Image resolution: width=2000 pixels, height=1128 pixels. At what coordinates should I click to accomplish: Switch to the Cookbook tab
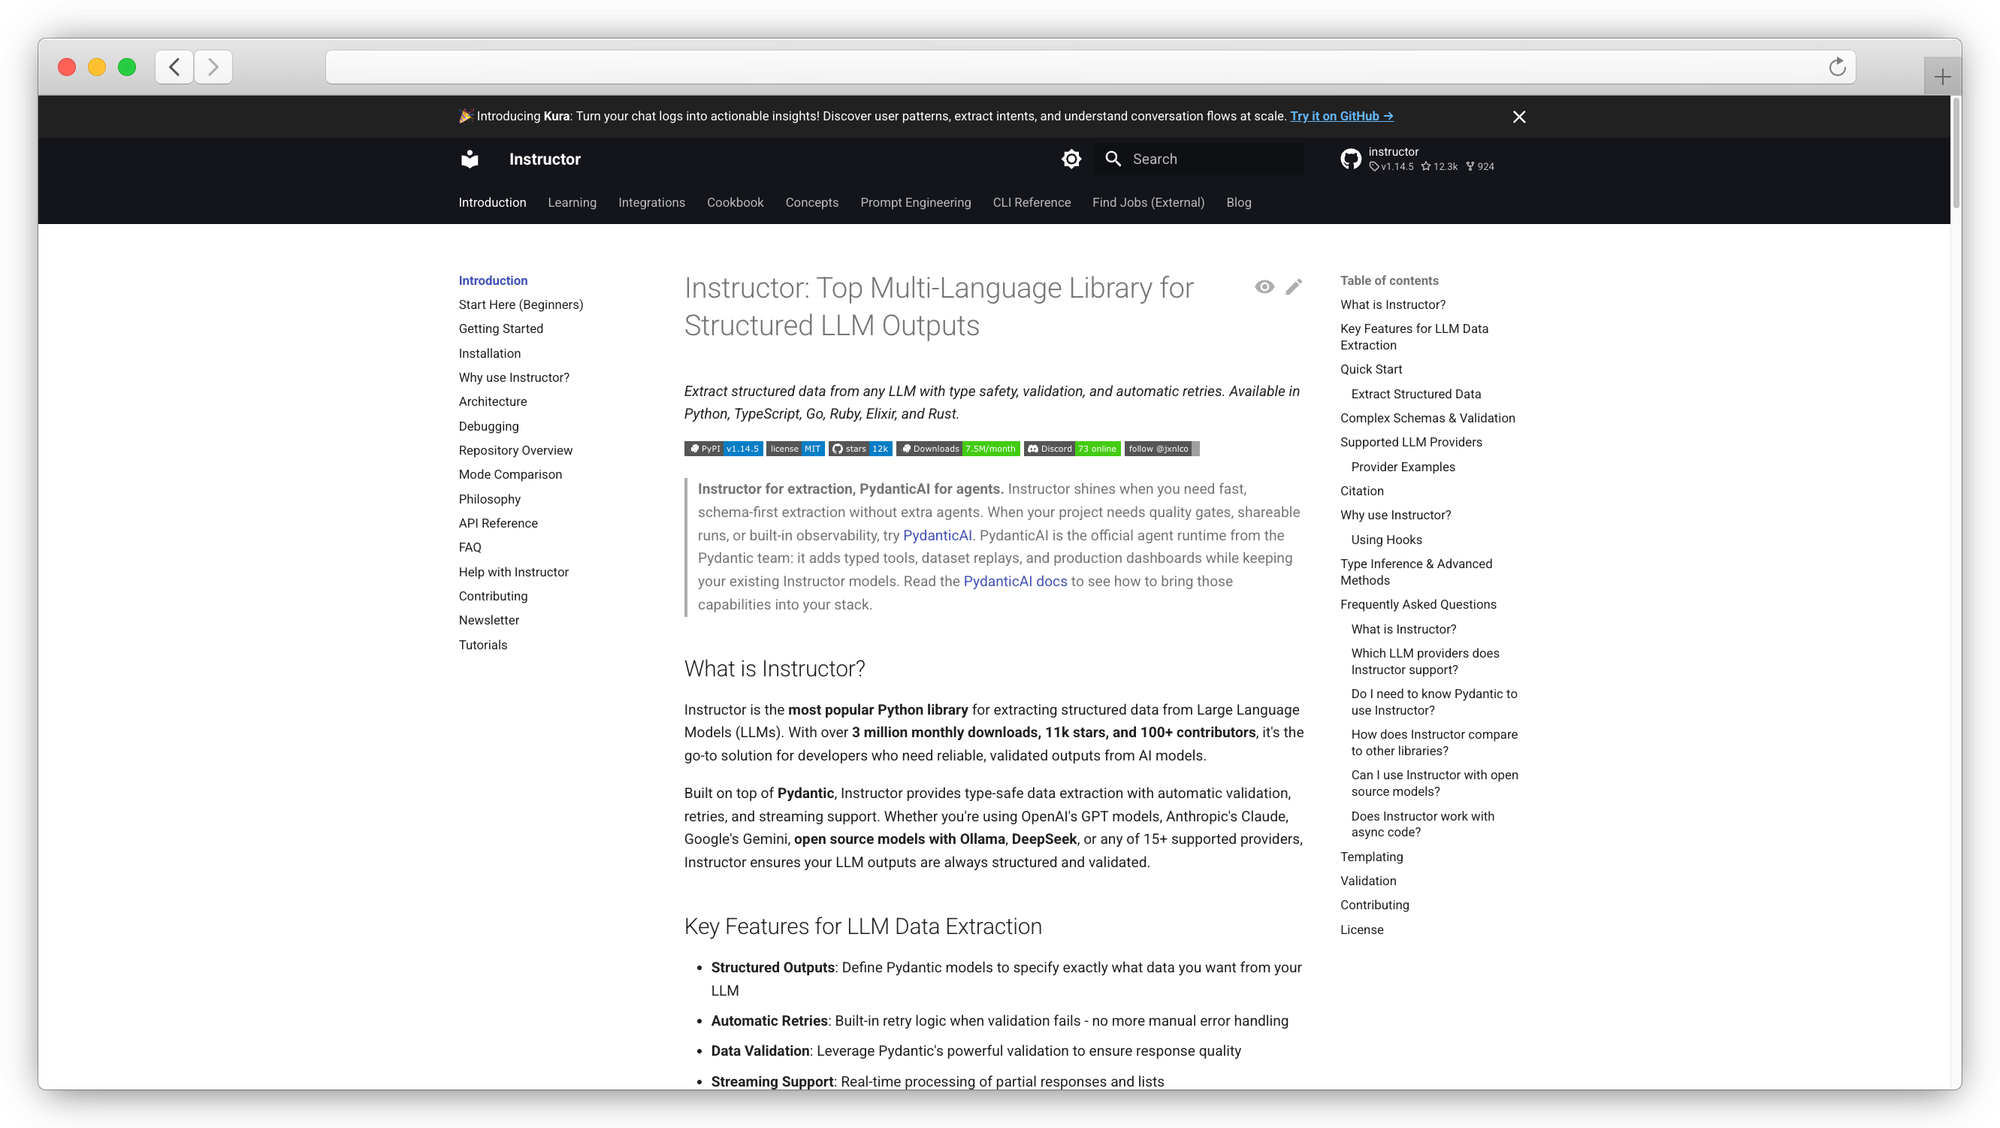(735, 203)
